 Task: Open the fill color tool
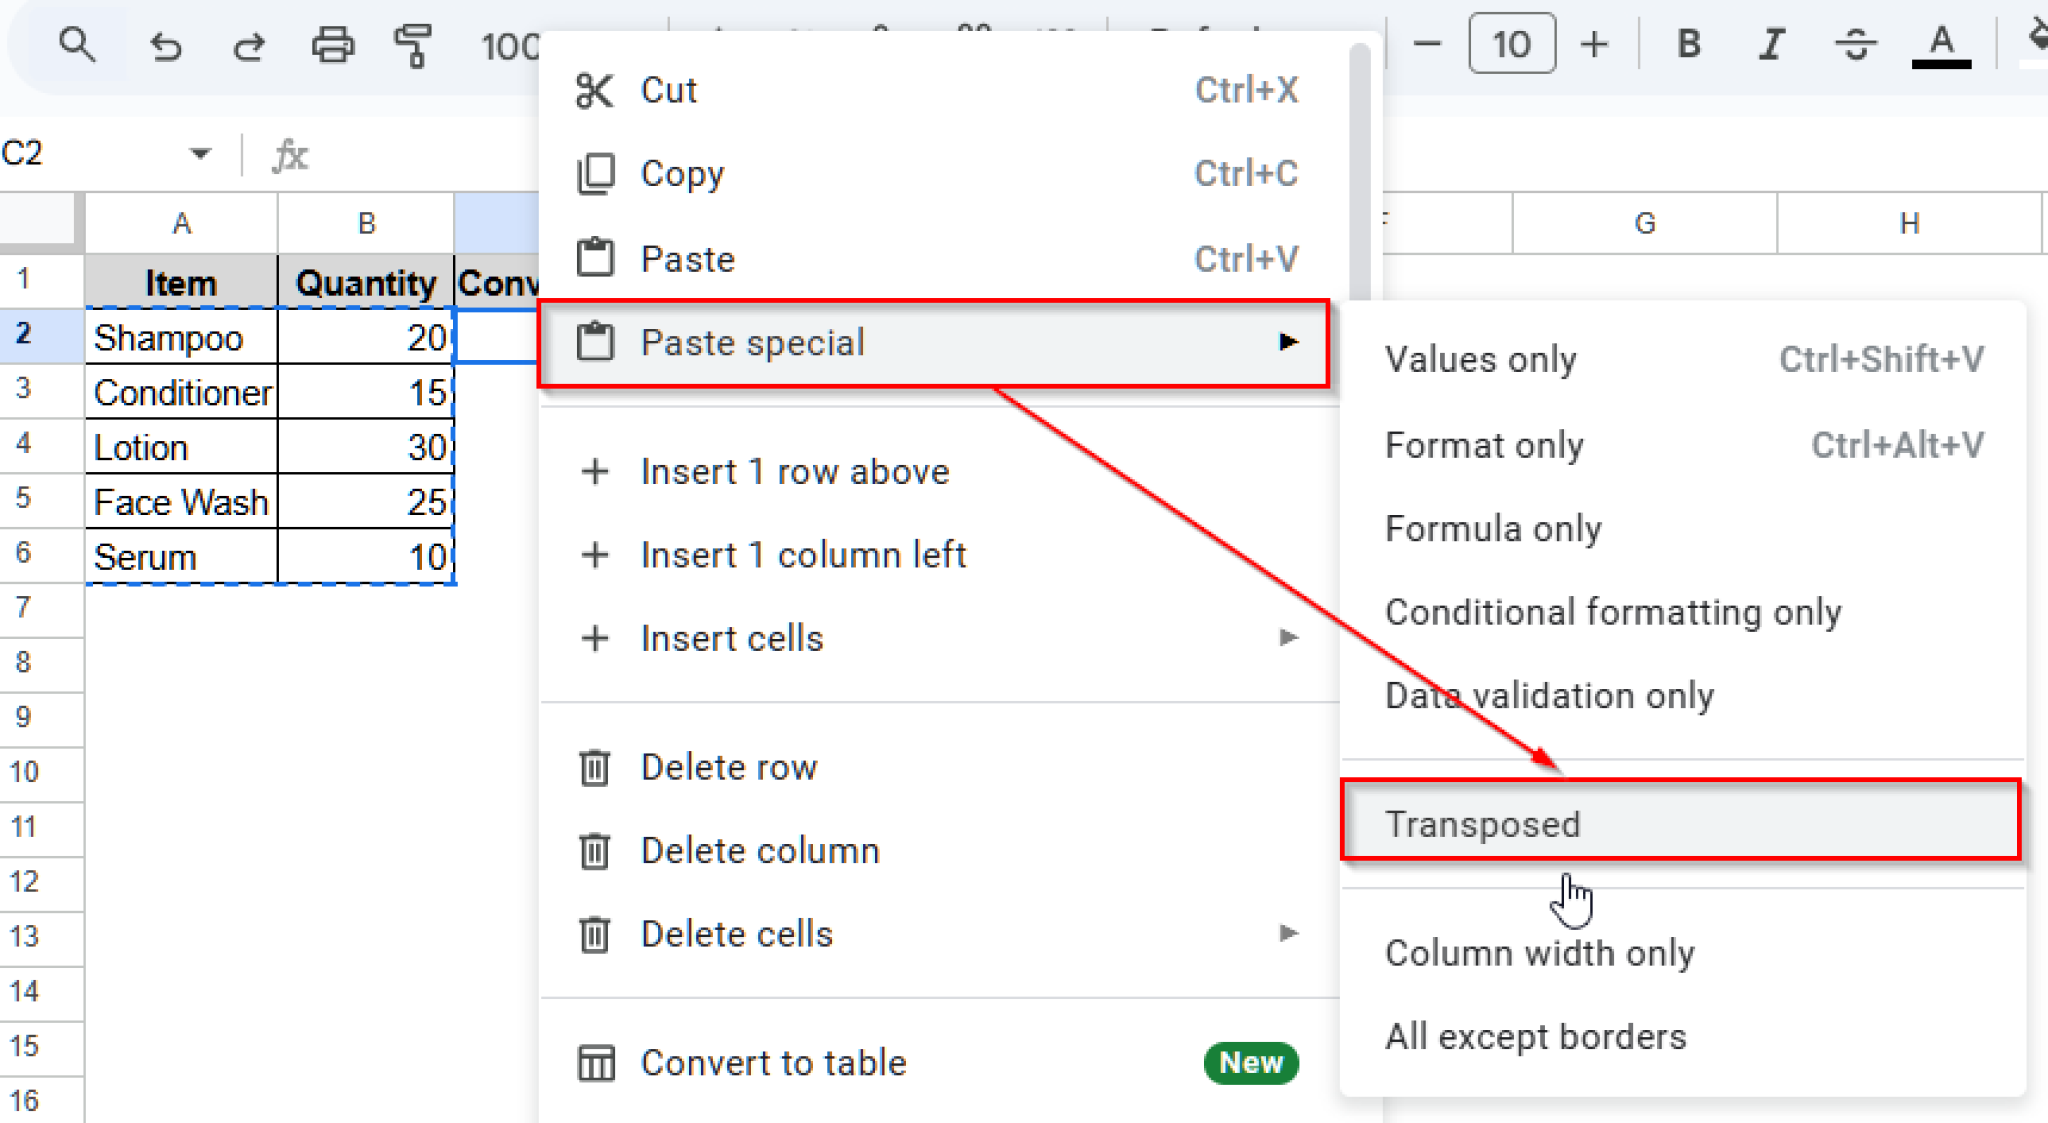2035,40
